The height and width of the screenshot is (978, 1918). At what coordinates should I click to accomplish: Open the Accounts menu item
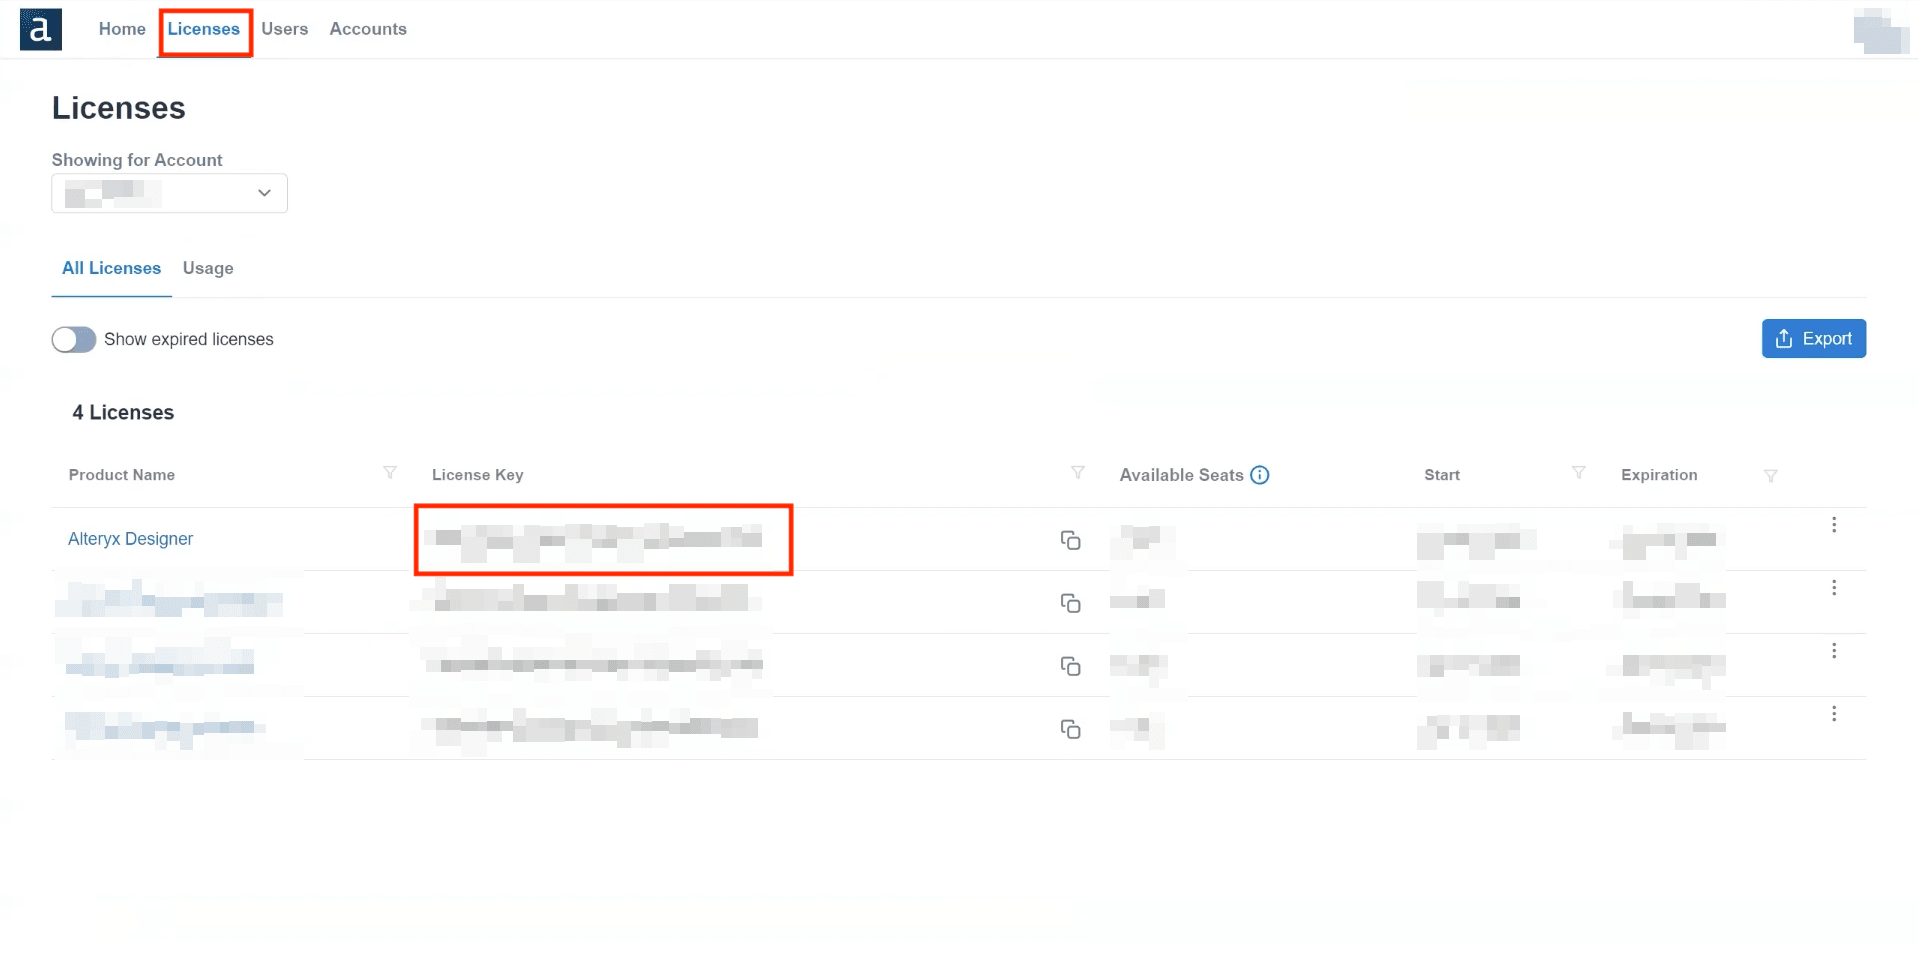pyautogui.click(x=368, y=29)
